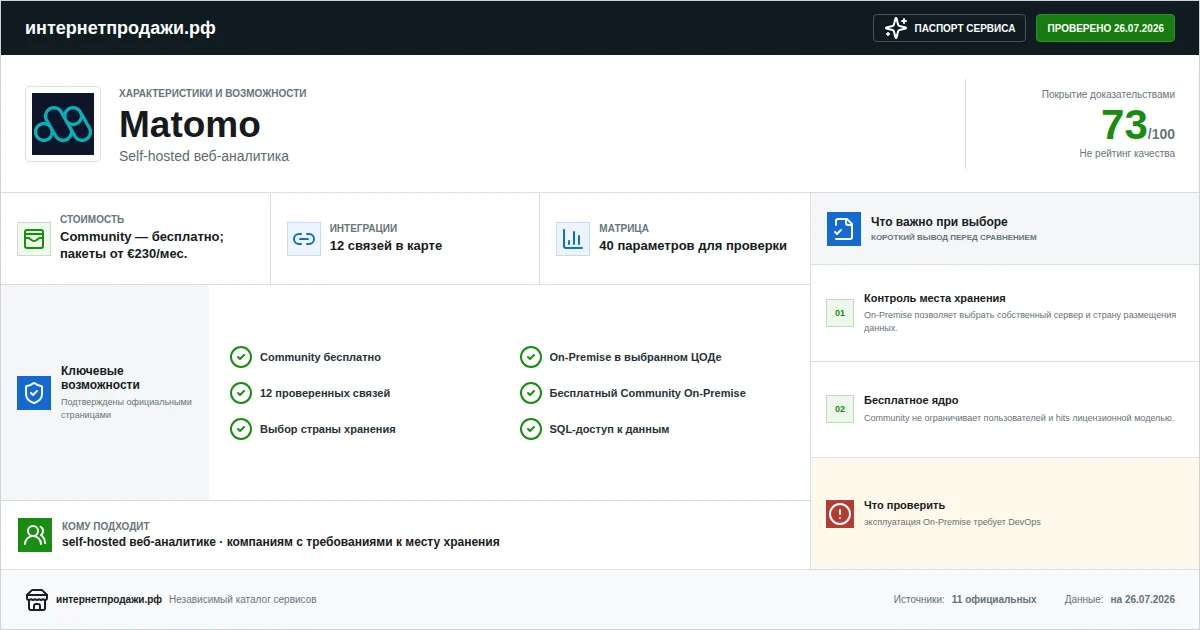The width and height of the screenshot is (1200, 630).
Task: Click Подтверждены официальными страницами note
Action: pos(126,408)
